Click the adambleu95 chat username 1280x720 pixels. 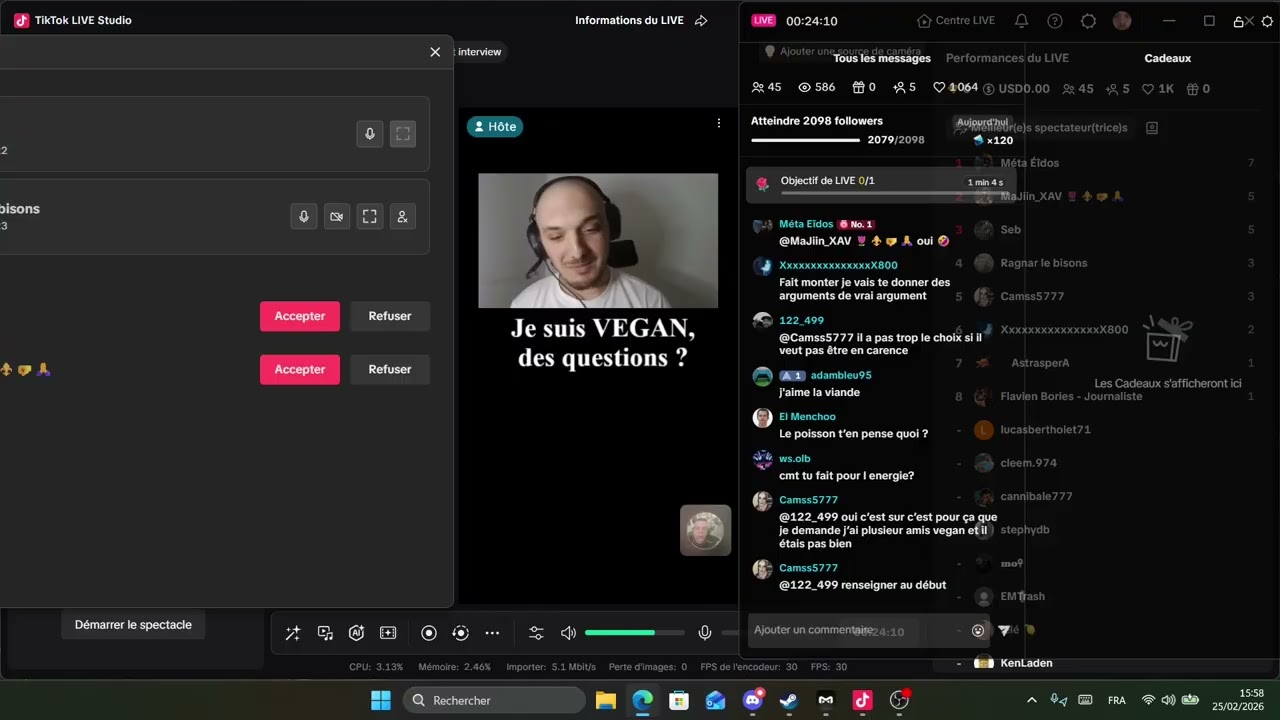click(x=841, y=375)
